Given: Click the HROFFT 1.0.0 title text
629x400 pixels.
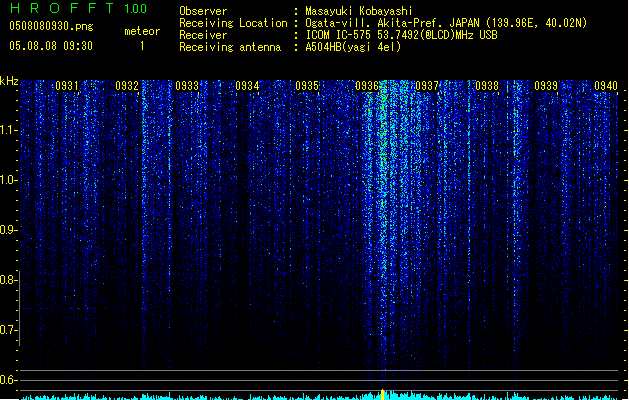Looking at the screenshot, I should 79,8.
